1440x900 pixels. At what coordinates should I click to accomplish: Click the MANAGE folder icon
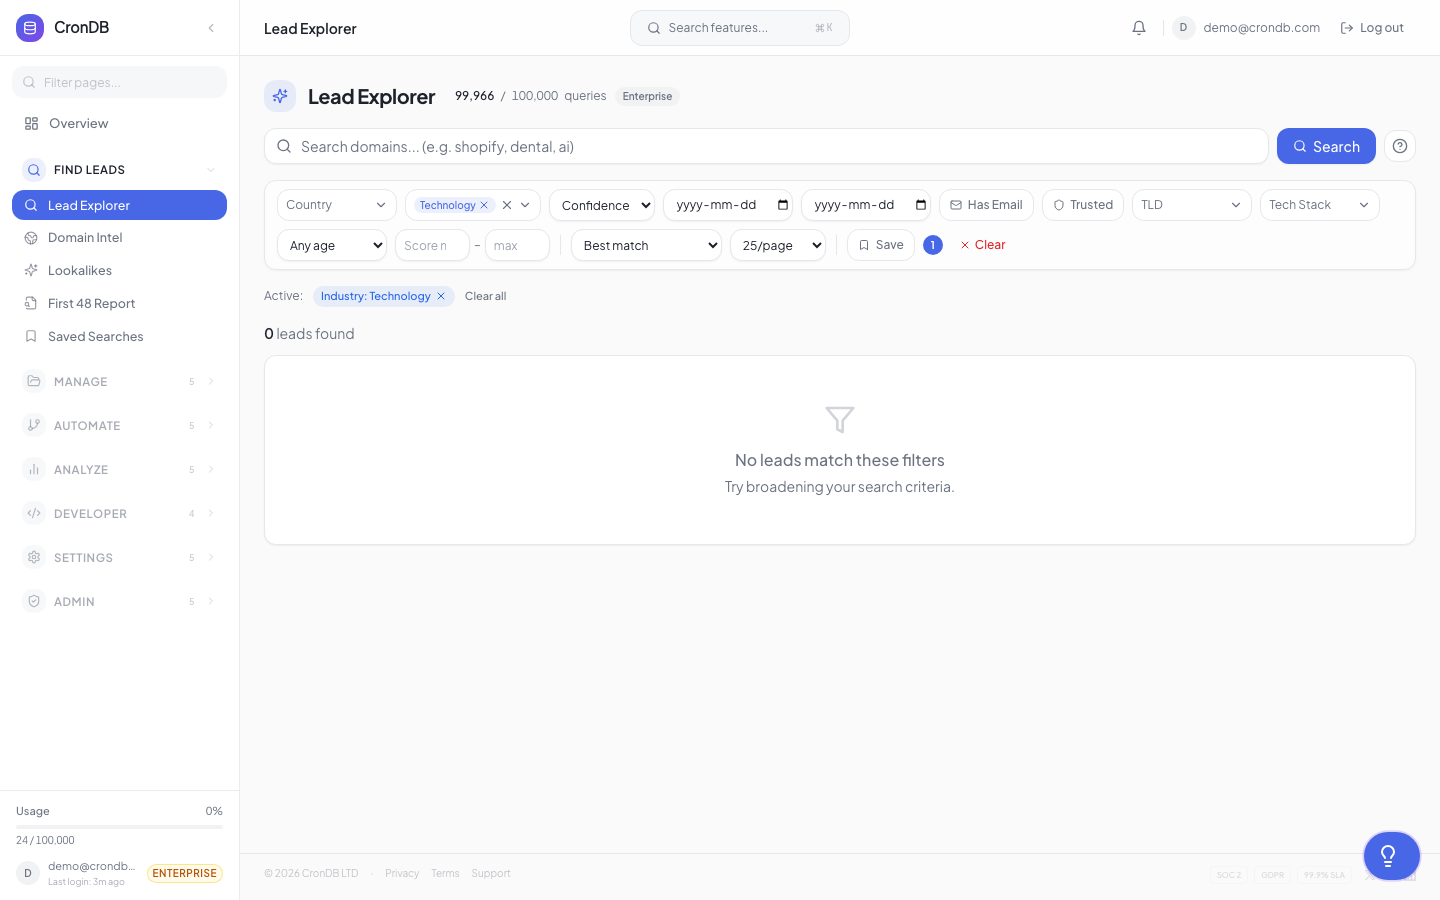click(34, 381)
